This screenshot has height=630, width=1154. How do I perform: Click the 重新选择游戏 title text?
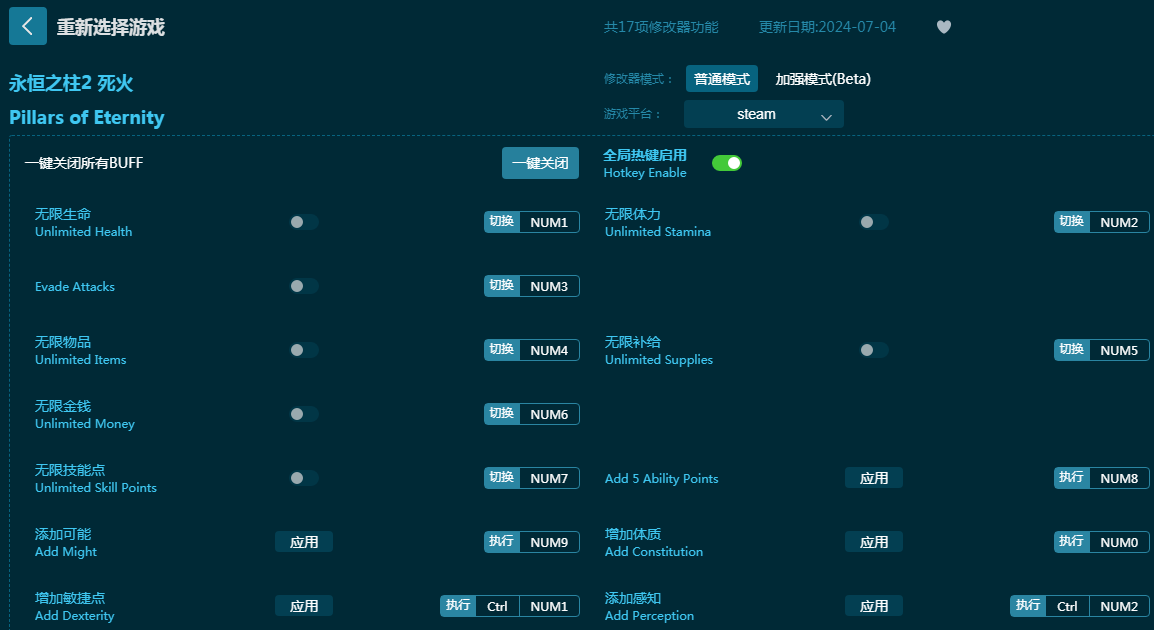coord(110,27)
